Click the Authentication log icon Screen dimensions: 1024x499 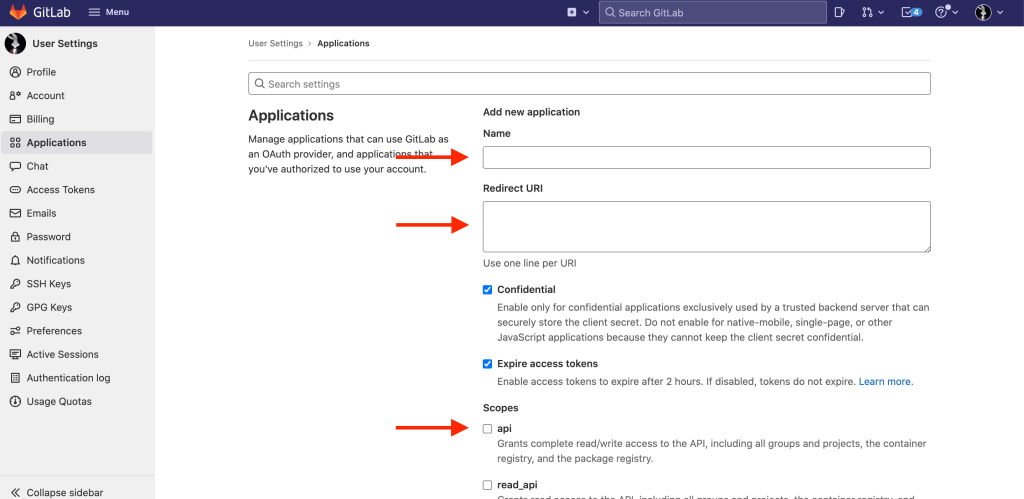point(15,378)
